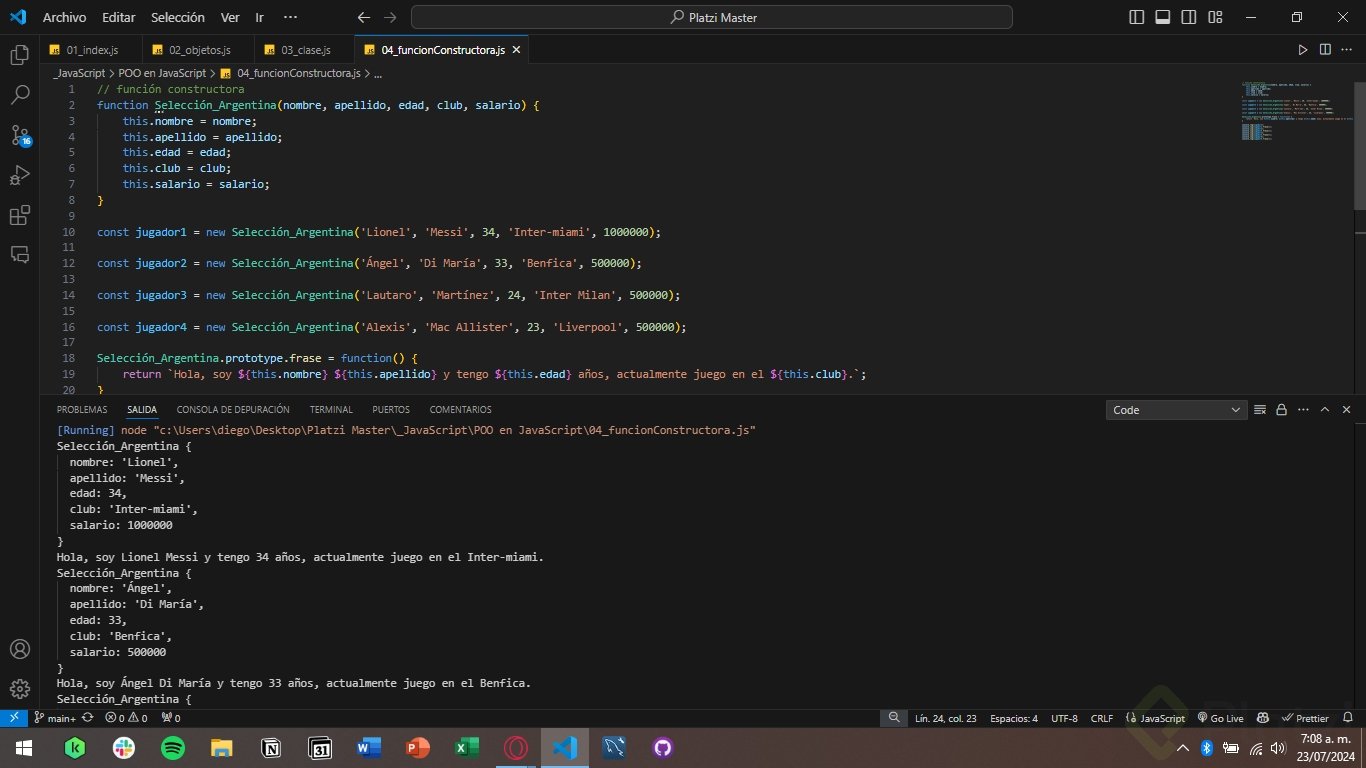Open the 02_objetos.js editor tab

click(x=199, y=49)
